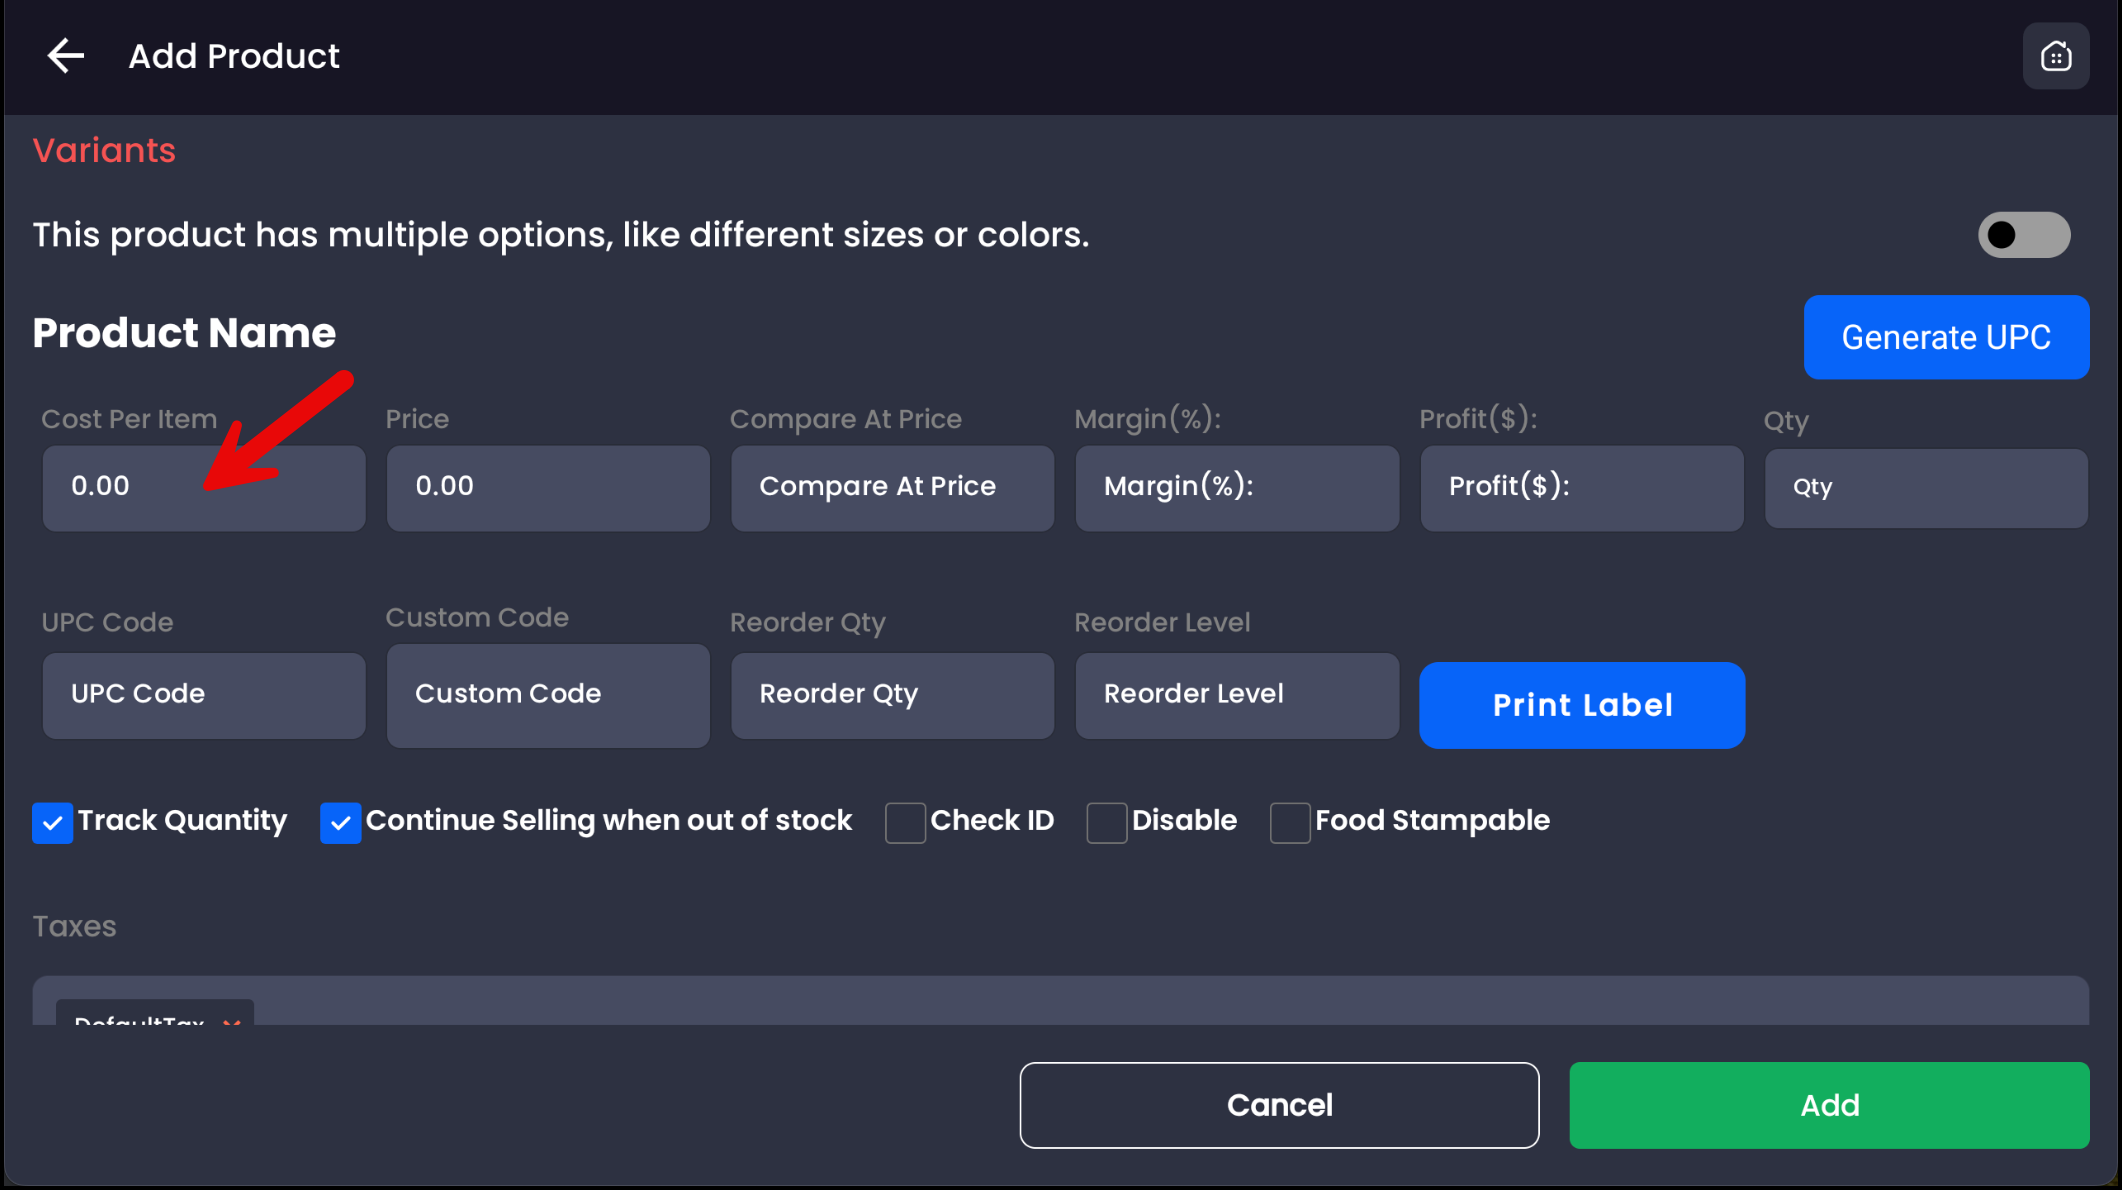Click the top-right scanner icon button
This screenshot has width=2122, height=1190.
(x=2055, y=56)
